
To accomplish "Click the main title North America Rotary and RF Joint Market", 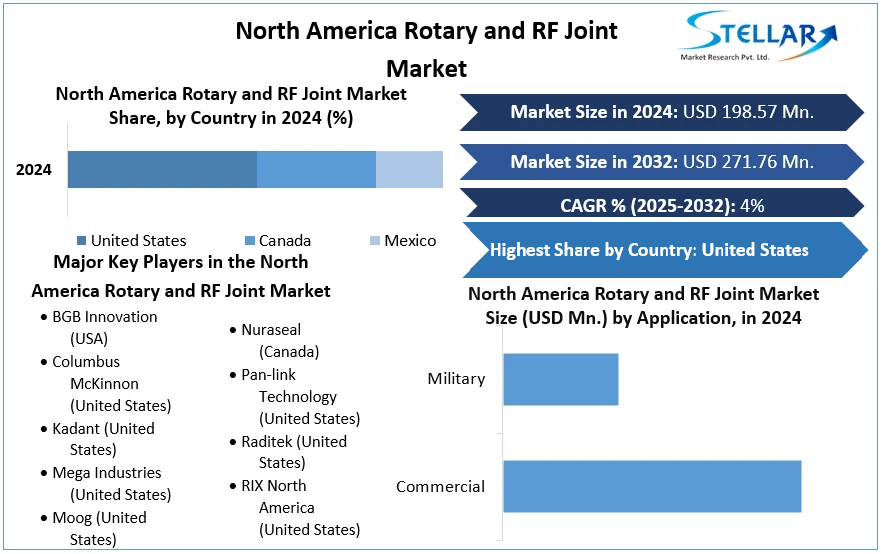I will [x=427, y=50].
